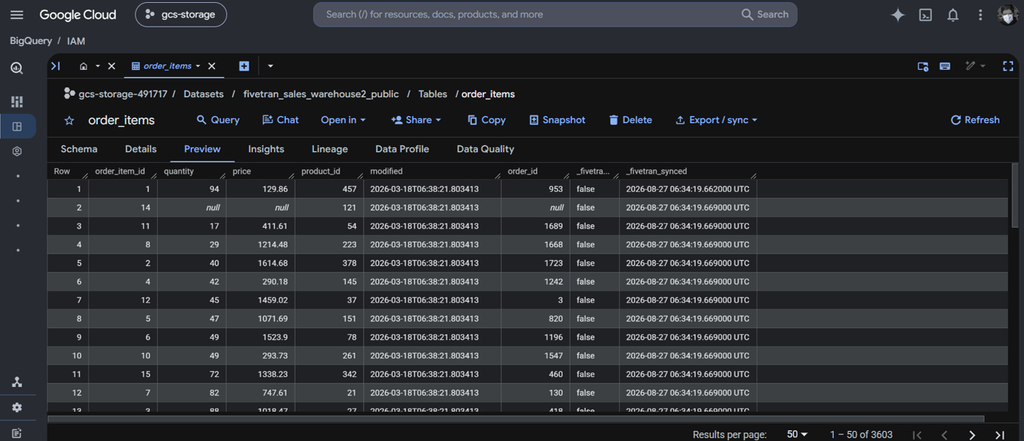Focus the resources search field
Screen dimensions: 1024x441
click(x=526, y=14)
